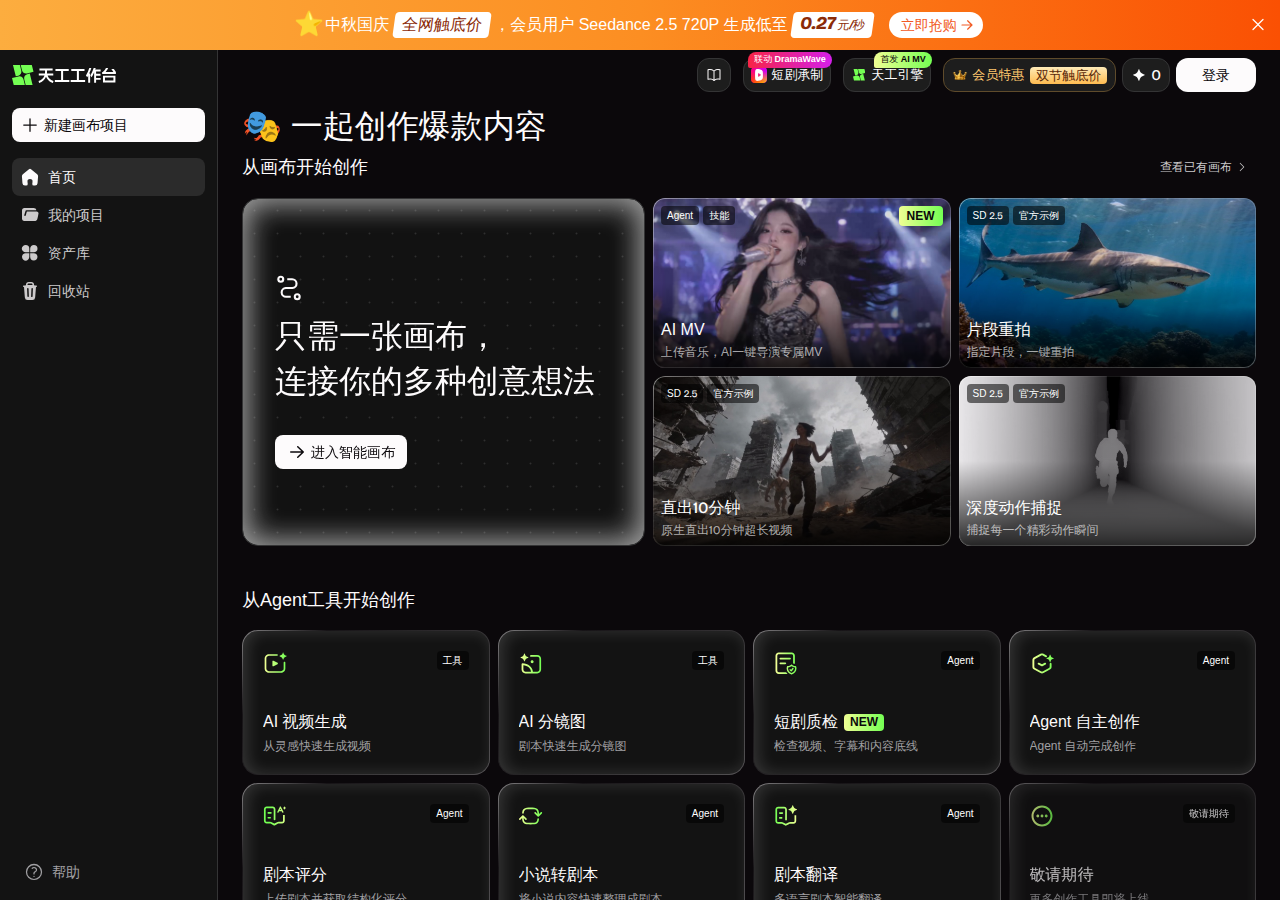Click the AI 分镜图 tool icon

click(x=530, y=663)
